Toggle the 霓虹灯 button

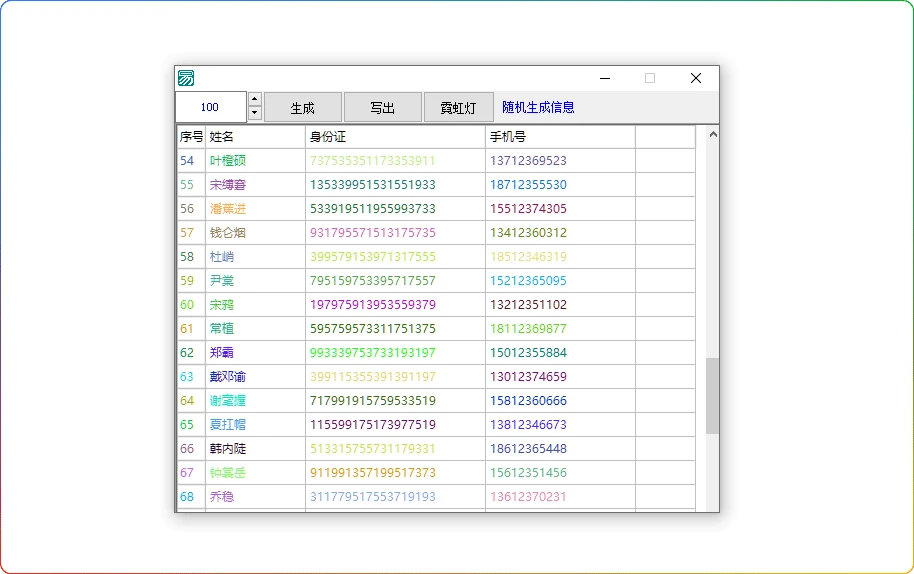458,108
